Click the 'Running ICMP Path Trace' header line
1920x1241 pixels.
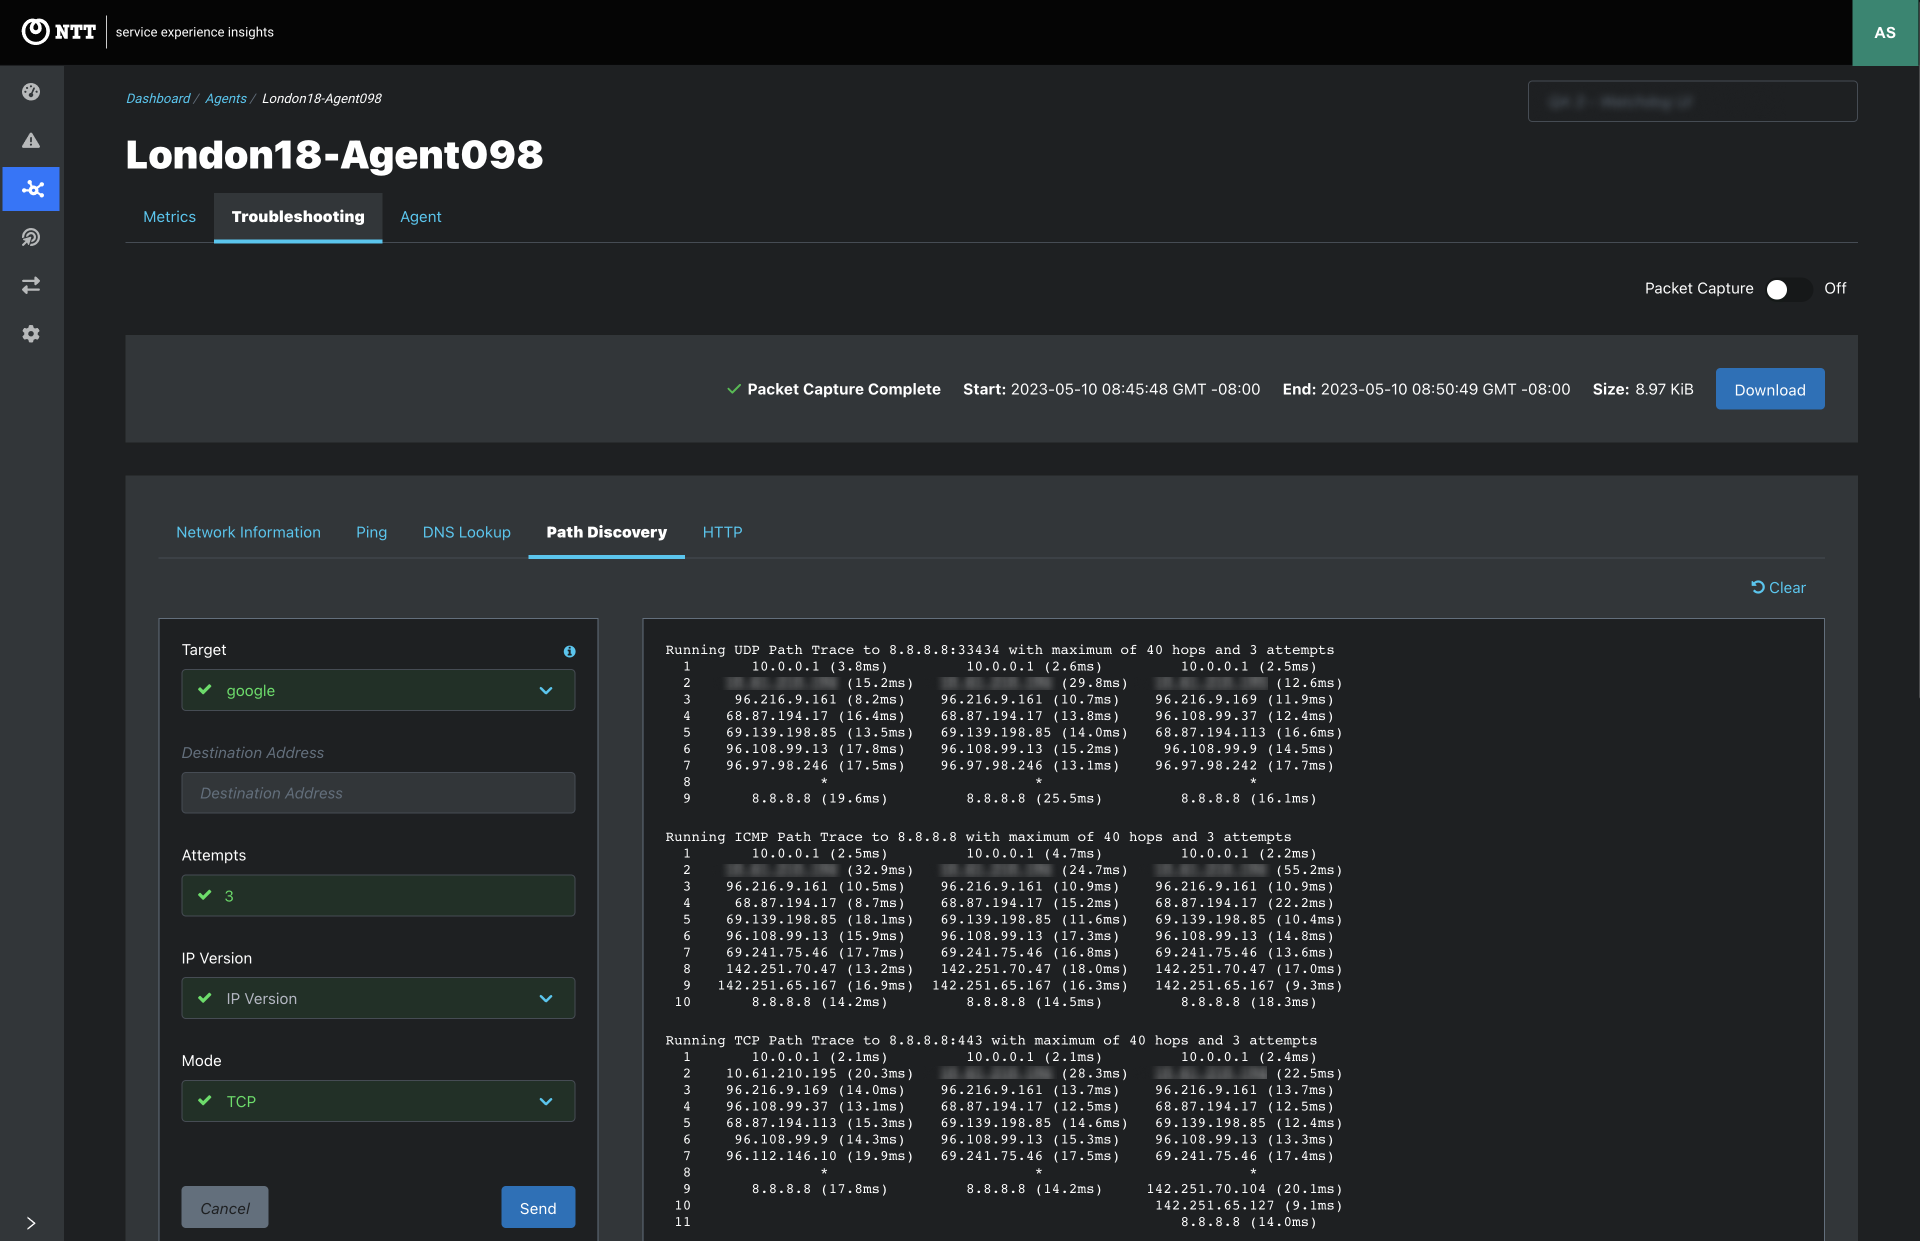978,837
